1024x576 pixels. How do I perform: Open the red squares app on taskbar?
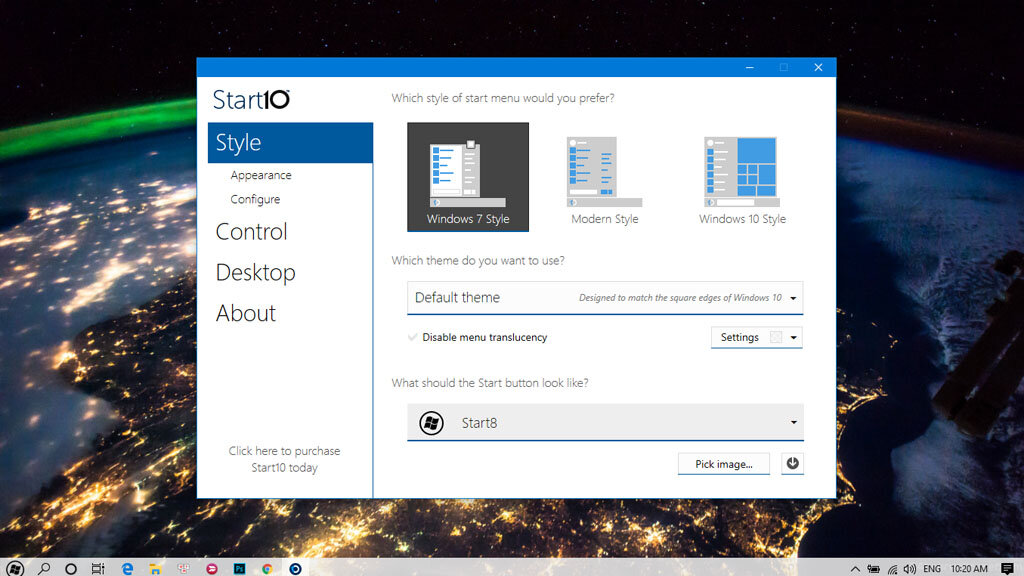pyautogui.click(x=184, y=569)
